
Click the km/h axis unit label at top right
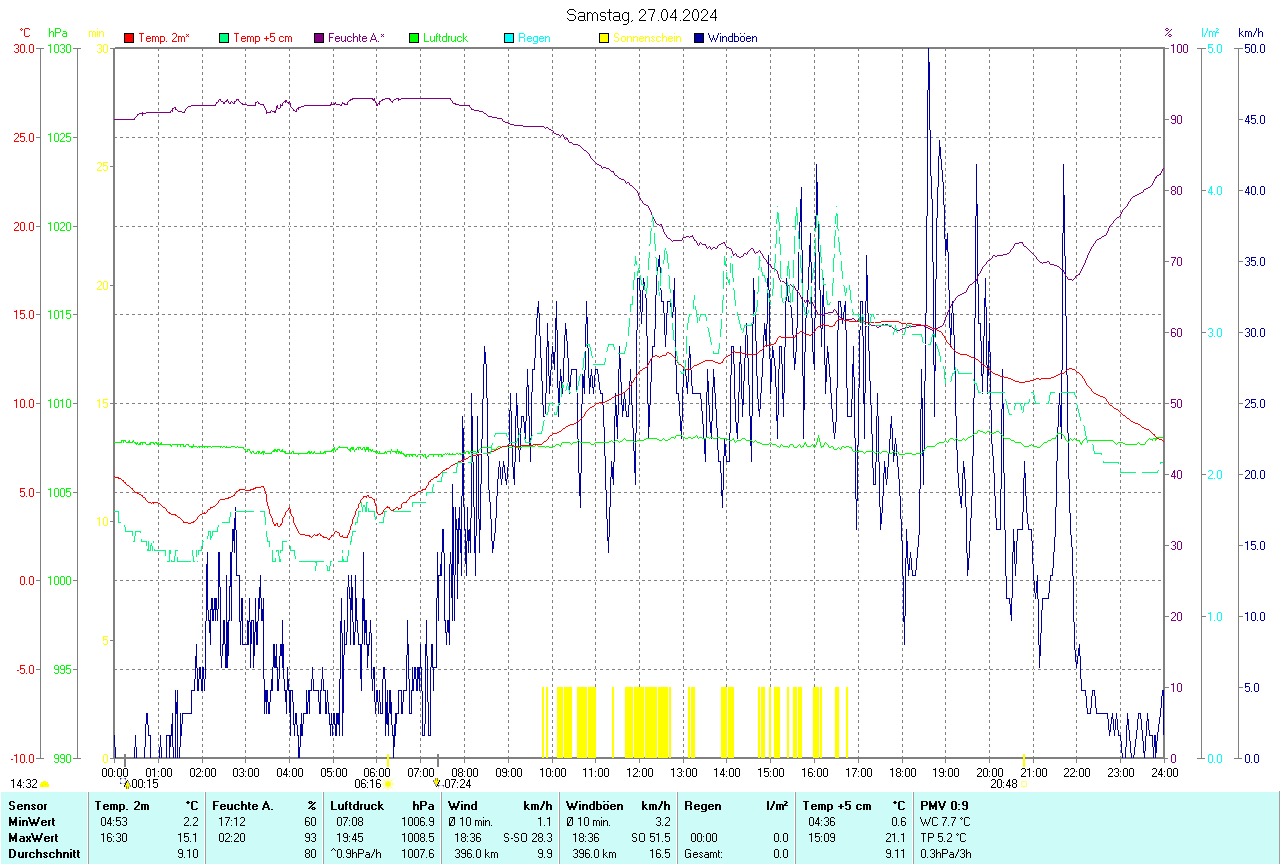(x=1251, y=33)
